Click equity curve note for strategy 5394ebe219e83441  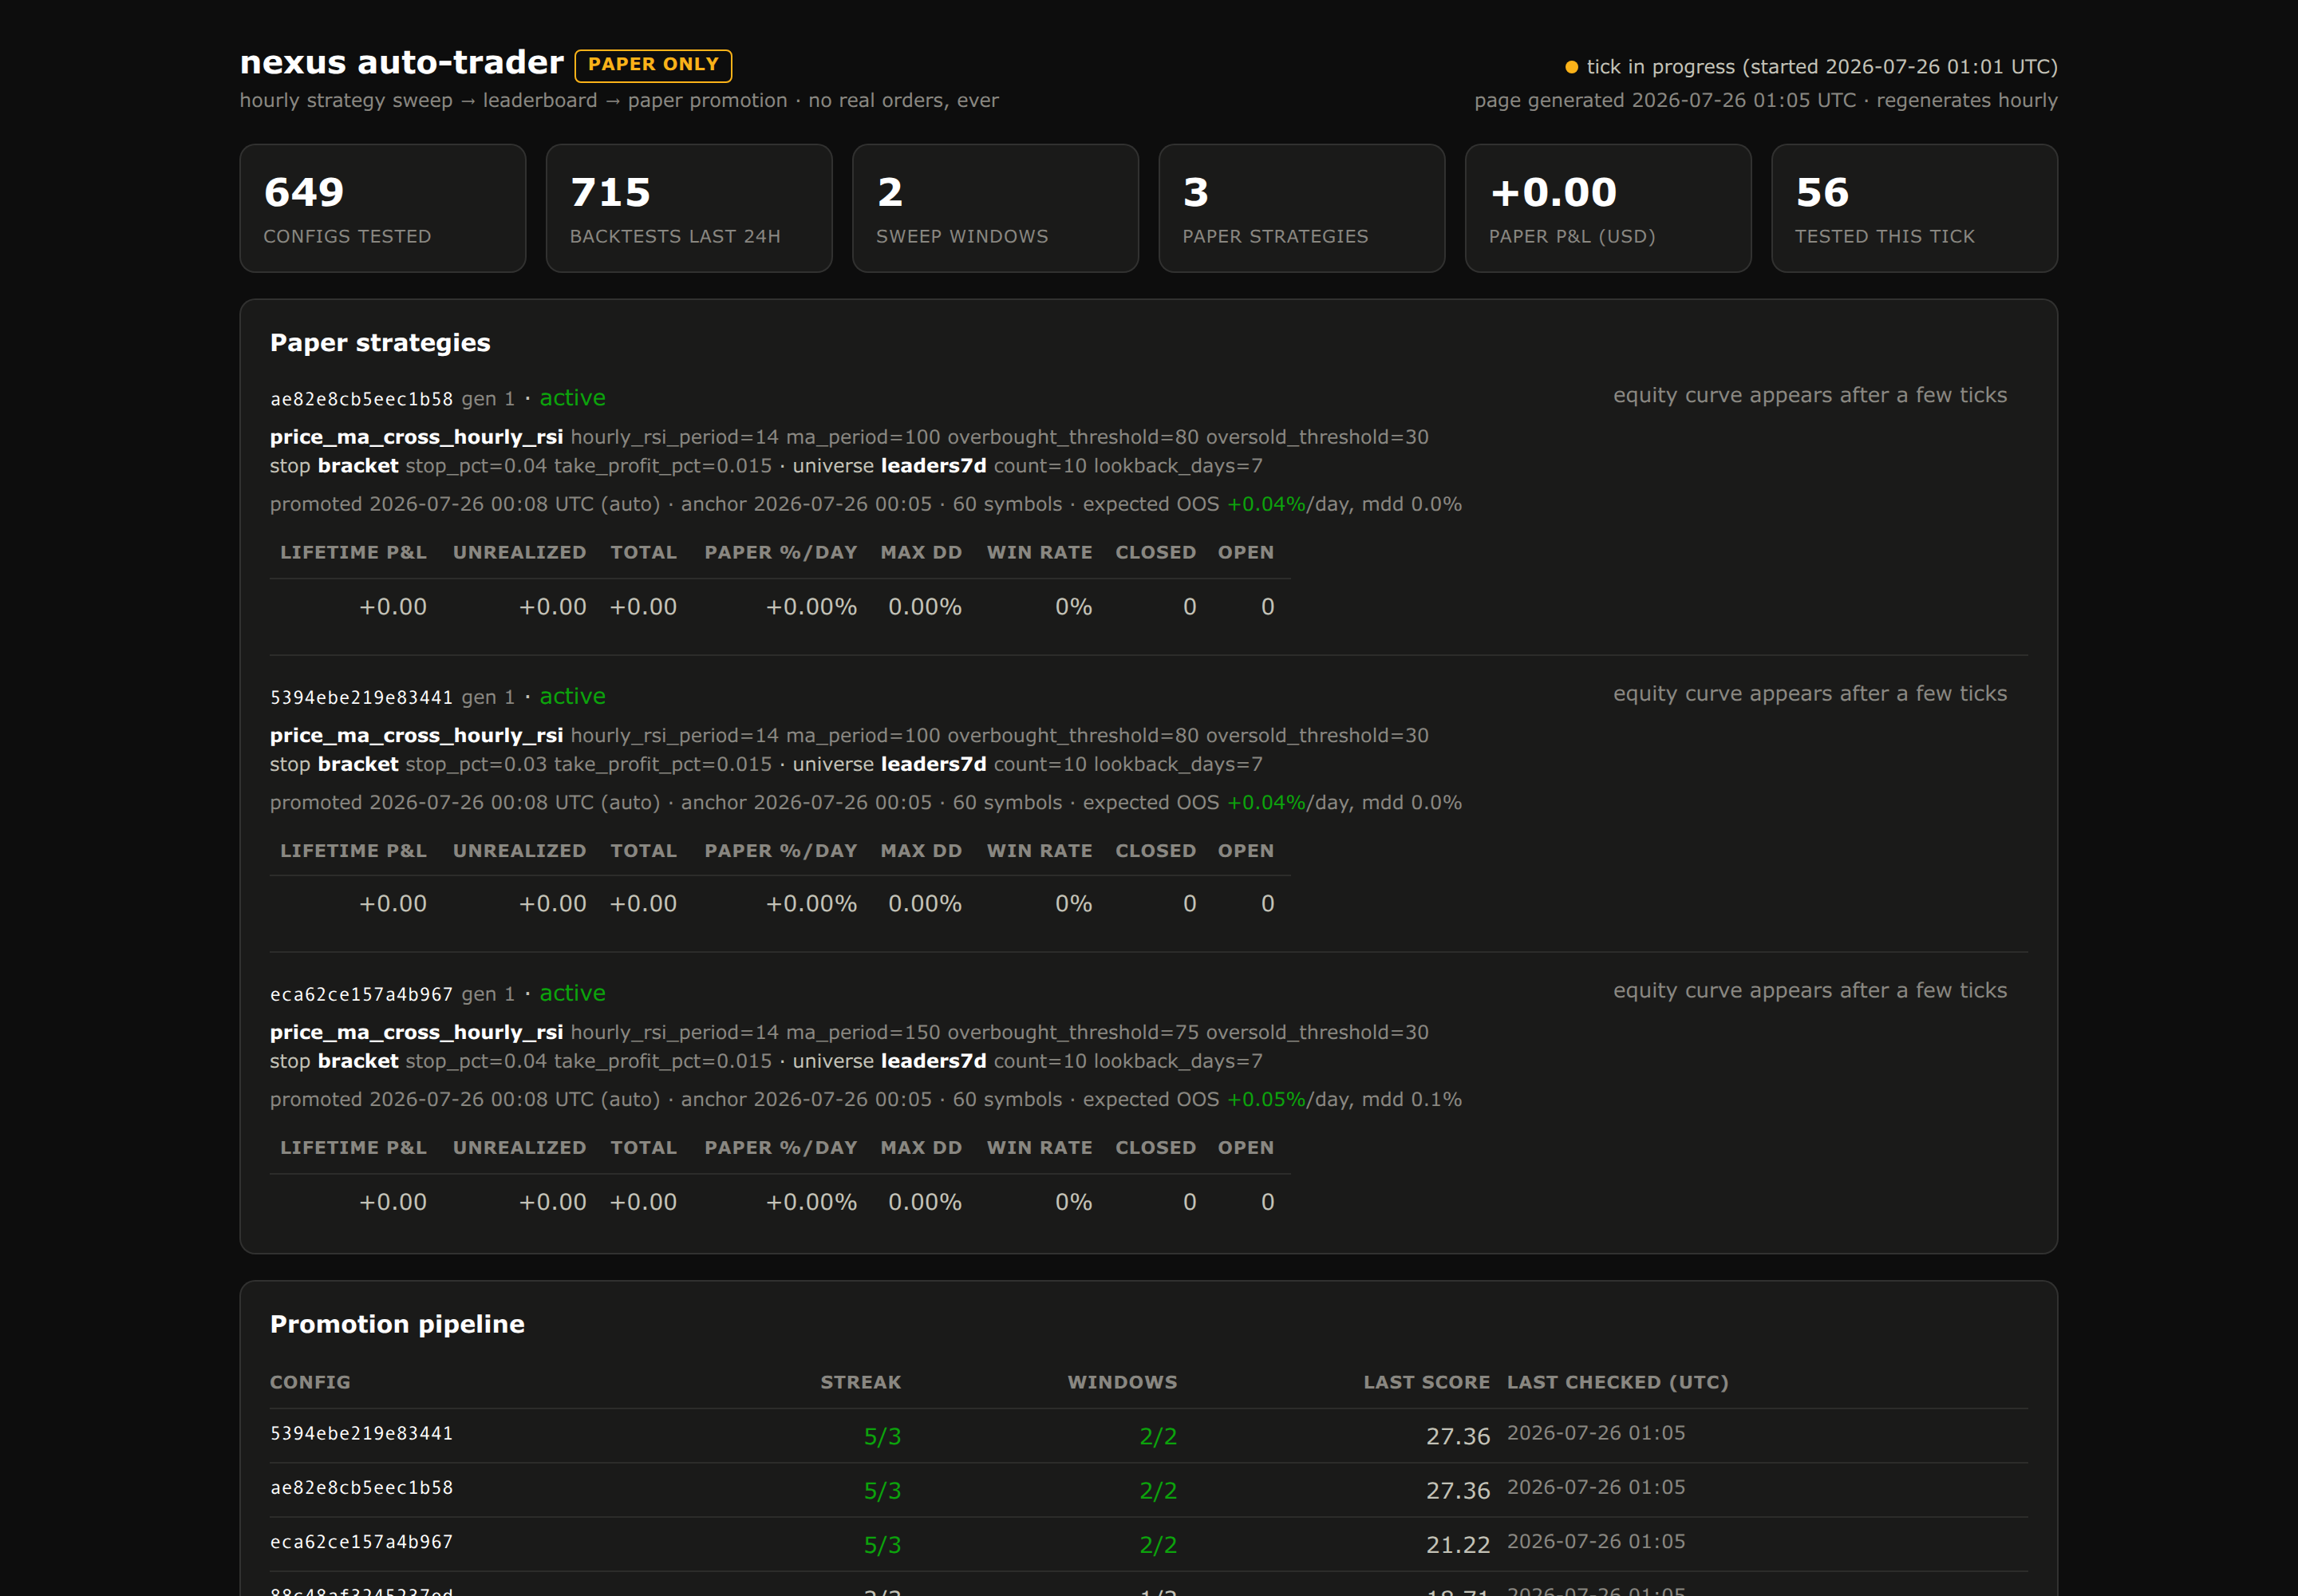(1810, 693)
